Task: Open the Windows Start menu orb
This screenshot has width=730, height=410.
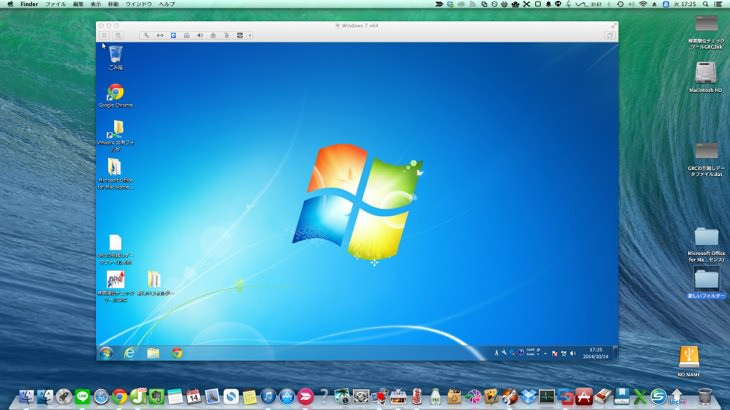Action: pos(106,353)
